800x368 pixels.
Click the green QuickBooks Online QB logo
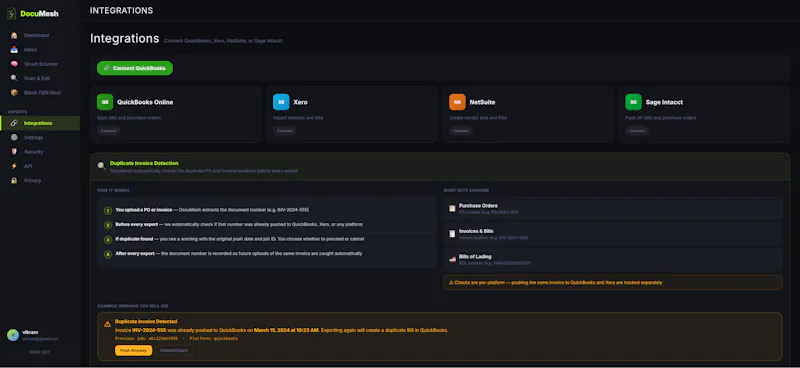[x=105, y=102]
